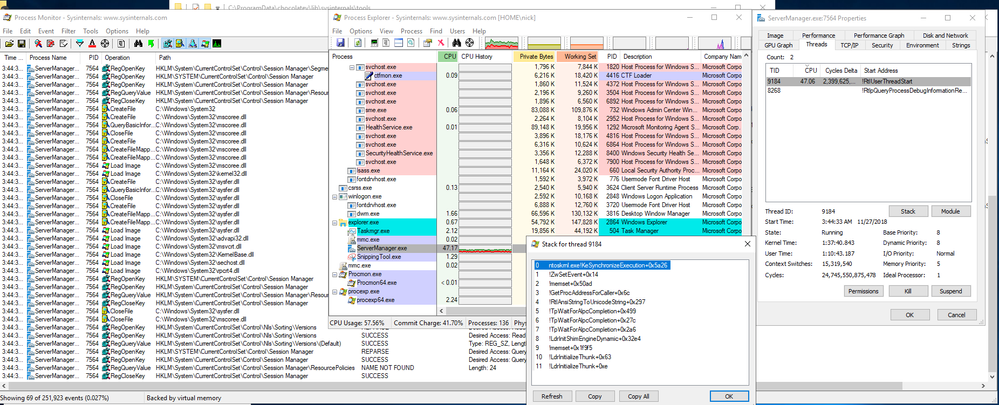Viewport: 999px width, 405px height.
Task: Click the Save icon in Process Monitor toolbar
Action: 21,44
